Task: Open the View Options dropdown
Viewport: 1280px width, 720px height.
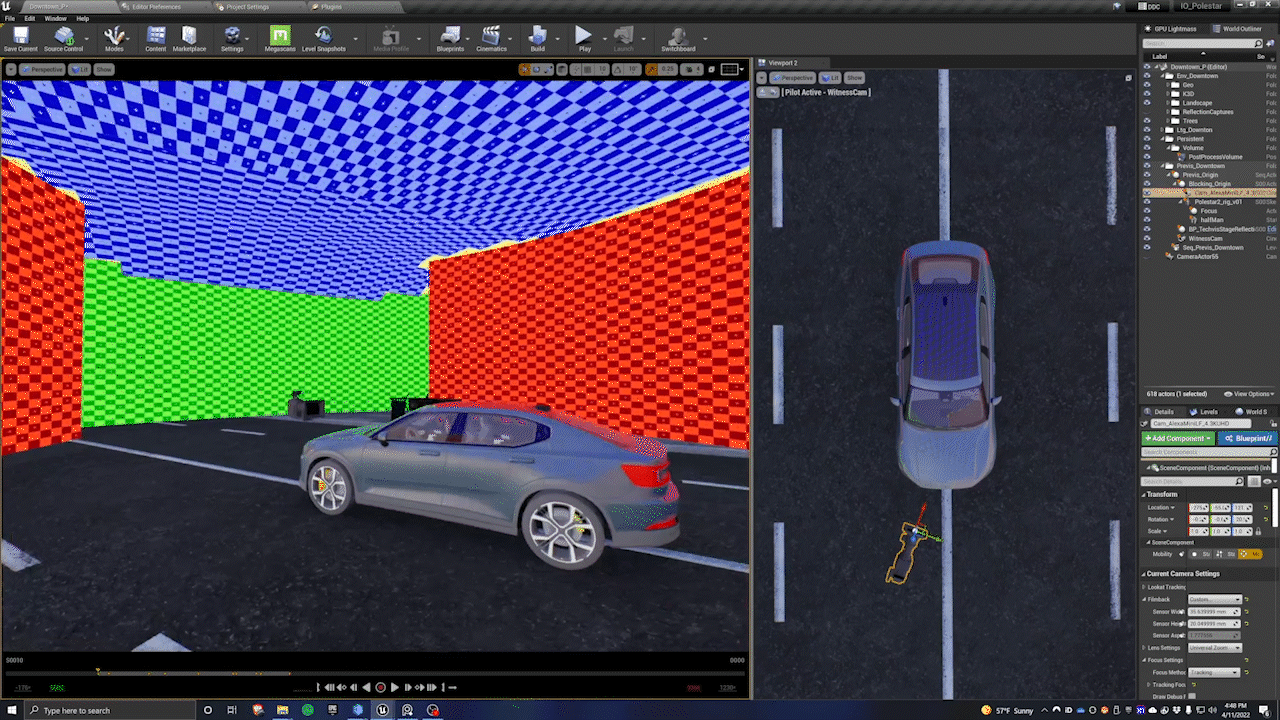Action: coord(1251,394)
